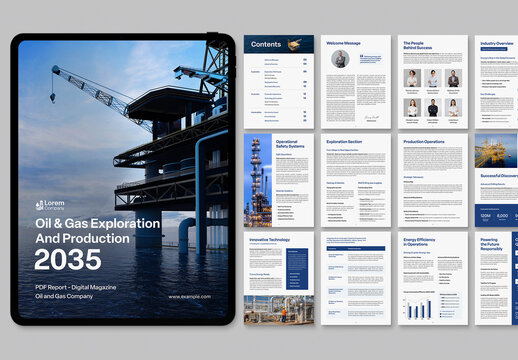Open the Production Operations page thumbnail
This screenshot has height=360, width=518.
point(433,180)
